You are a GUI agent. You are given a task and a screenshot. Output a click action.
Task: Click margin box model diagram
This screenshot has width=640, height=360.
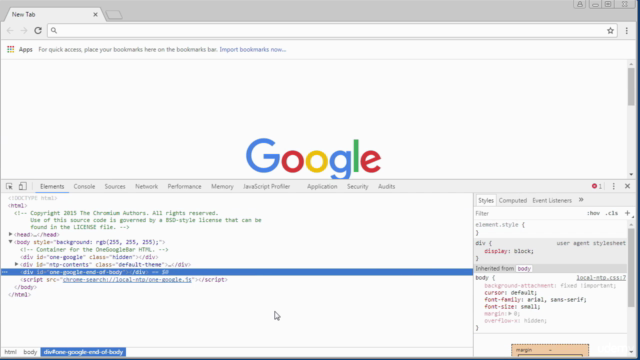click(550, 350)
